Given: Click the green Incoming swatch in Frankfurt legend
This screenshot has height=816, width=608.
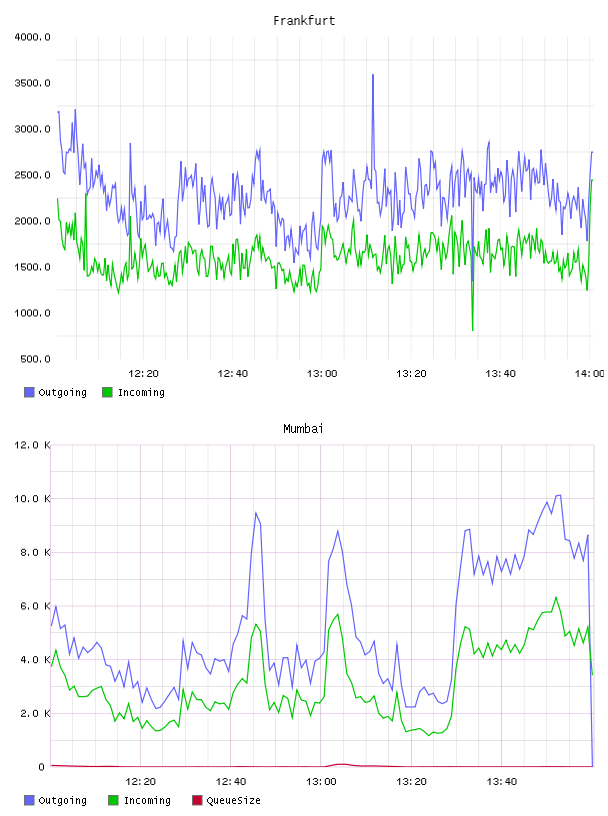Looking at the screenshot, I should coord(107,392).
